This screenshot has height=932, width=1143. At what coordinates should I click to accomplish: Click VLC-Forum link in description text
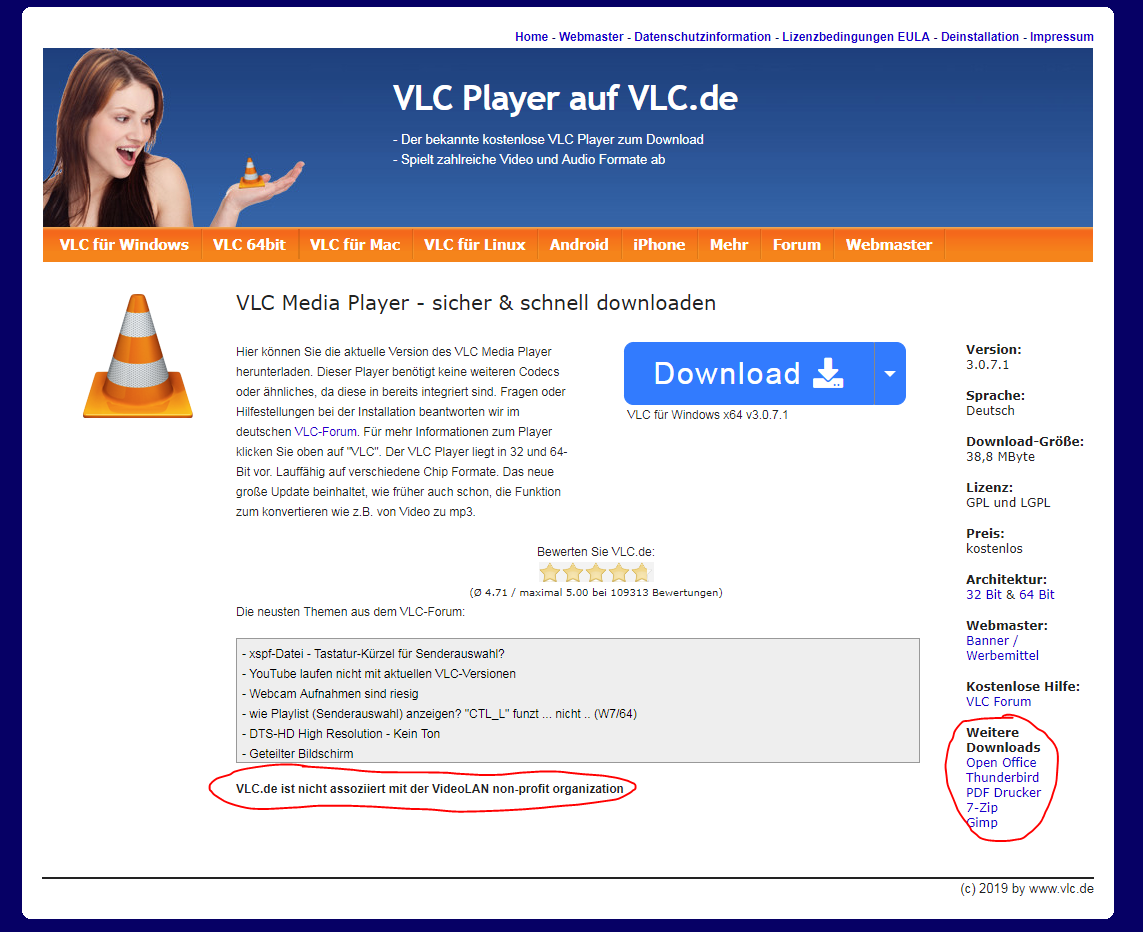click(325, 431)
